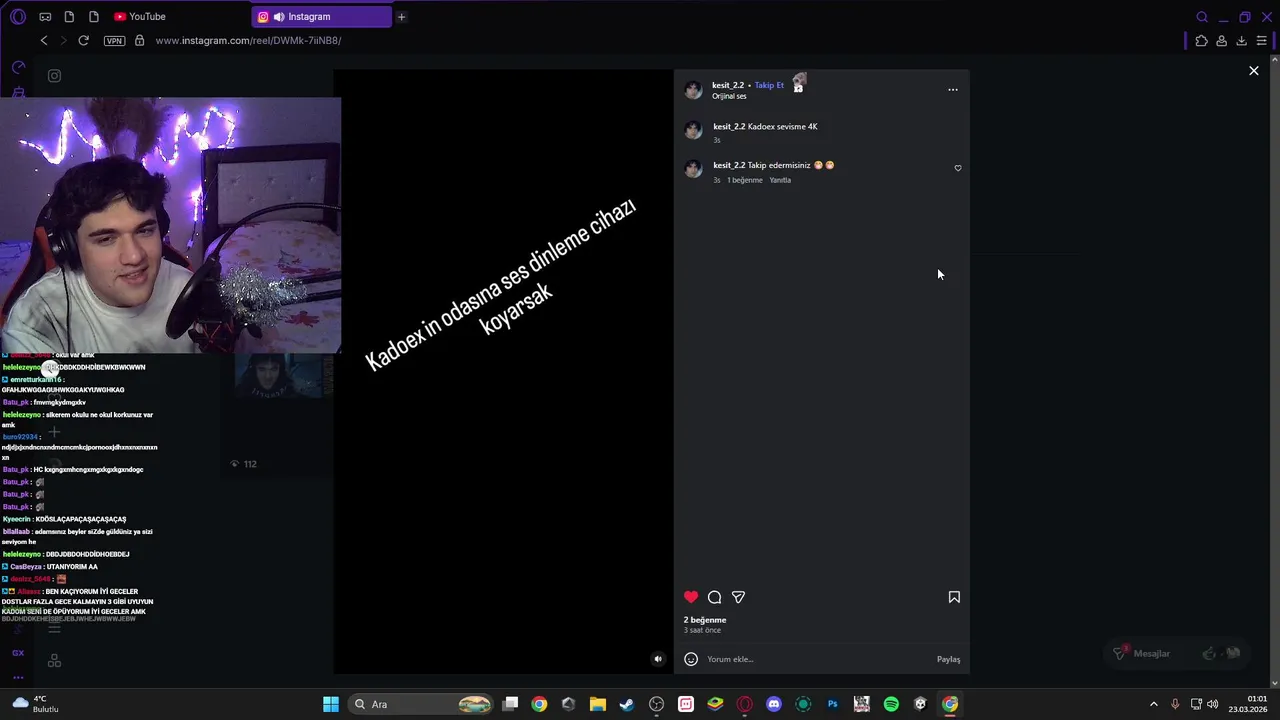The height and width of the screenshot is (720, 1280).
Task: Follow kesit_2.2 with Takip Et
Action: (769, 85)
